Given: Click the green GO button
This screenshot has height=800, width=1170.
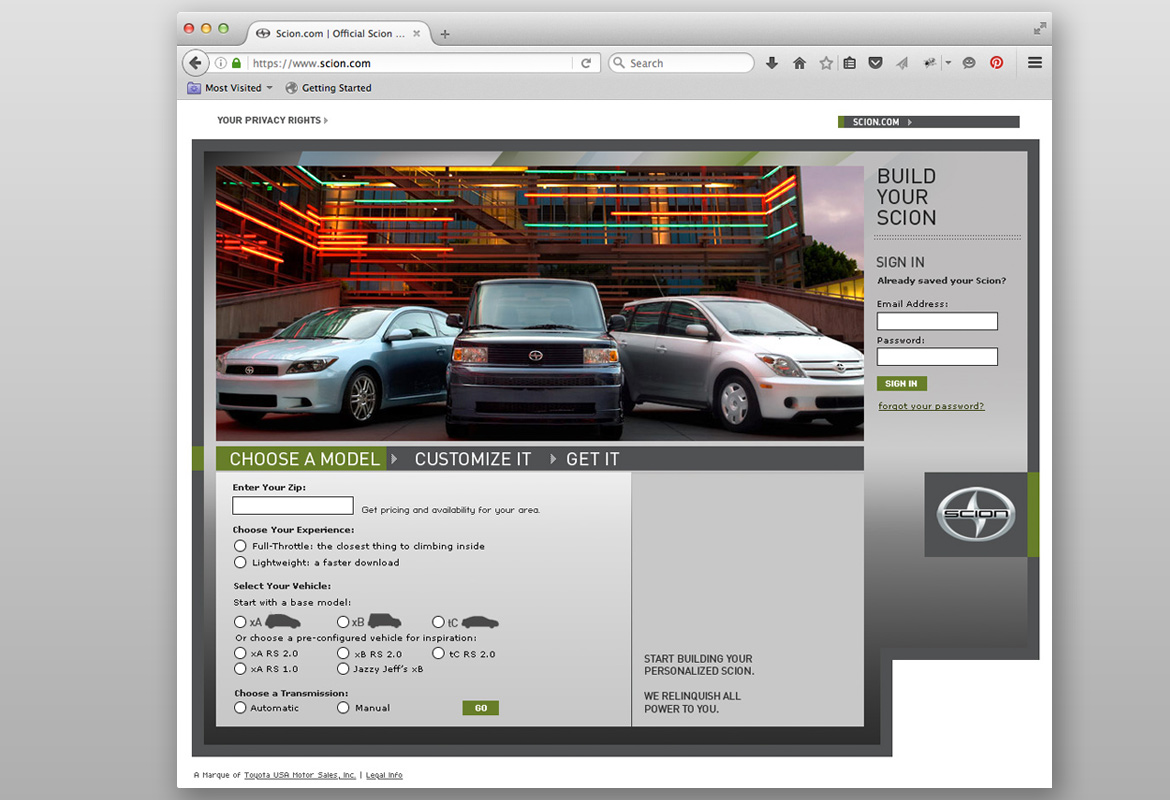Looking at the screenshot, I should [481, 708].
